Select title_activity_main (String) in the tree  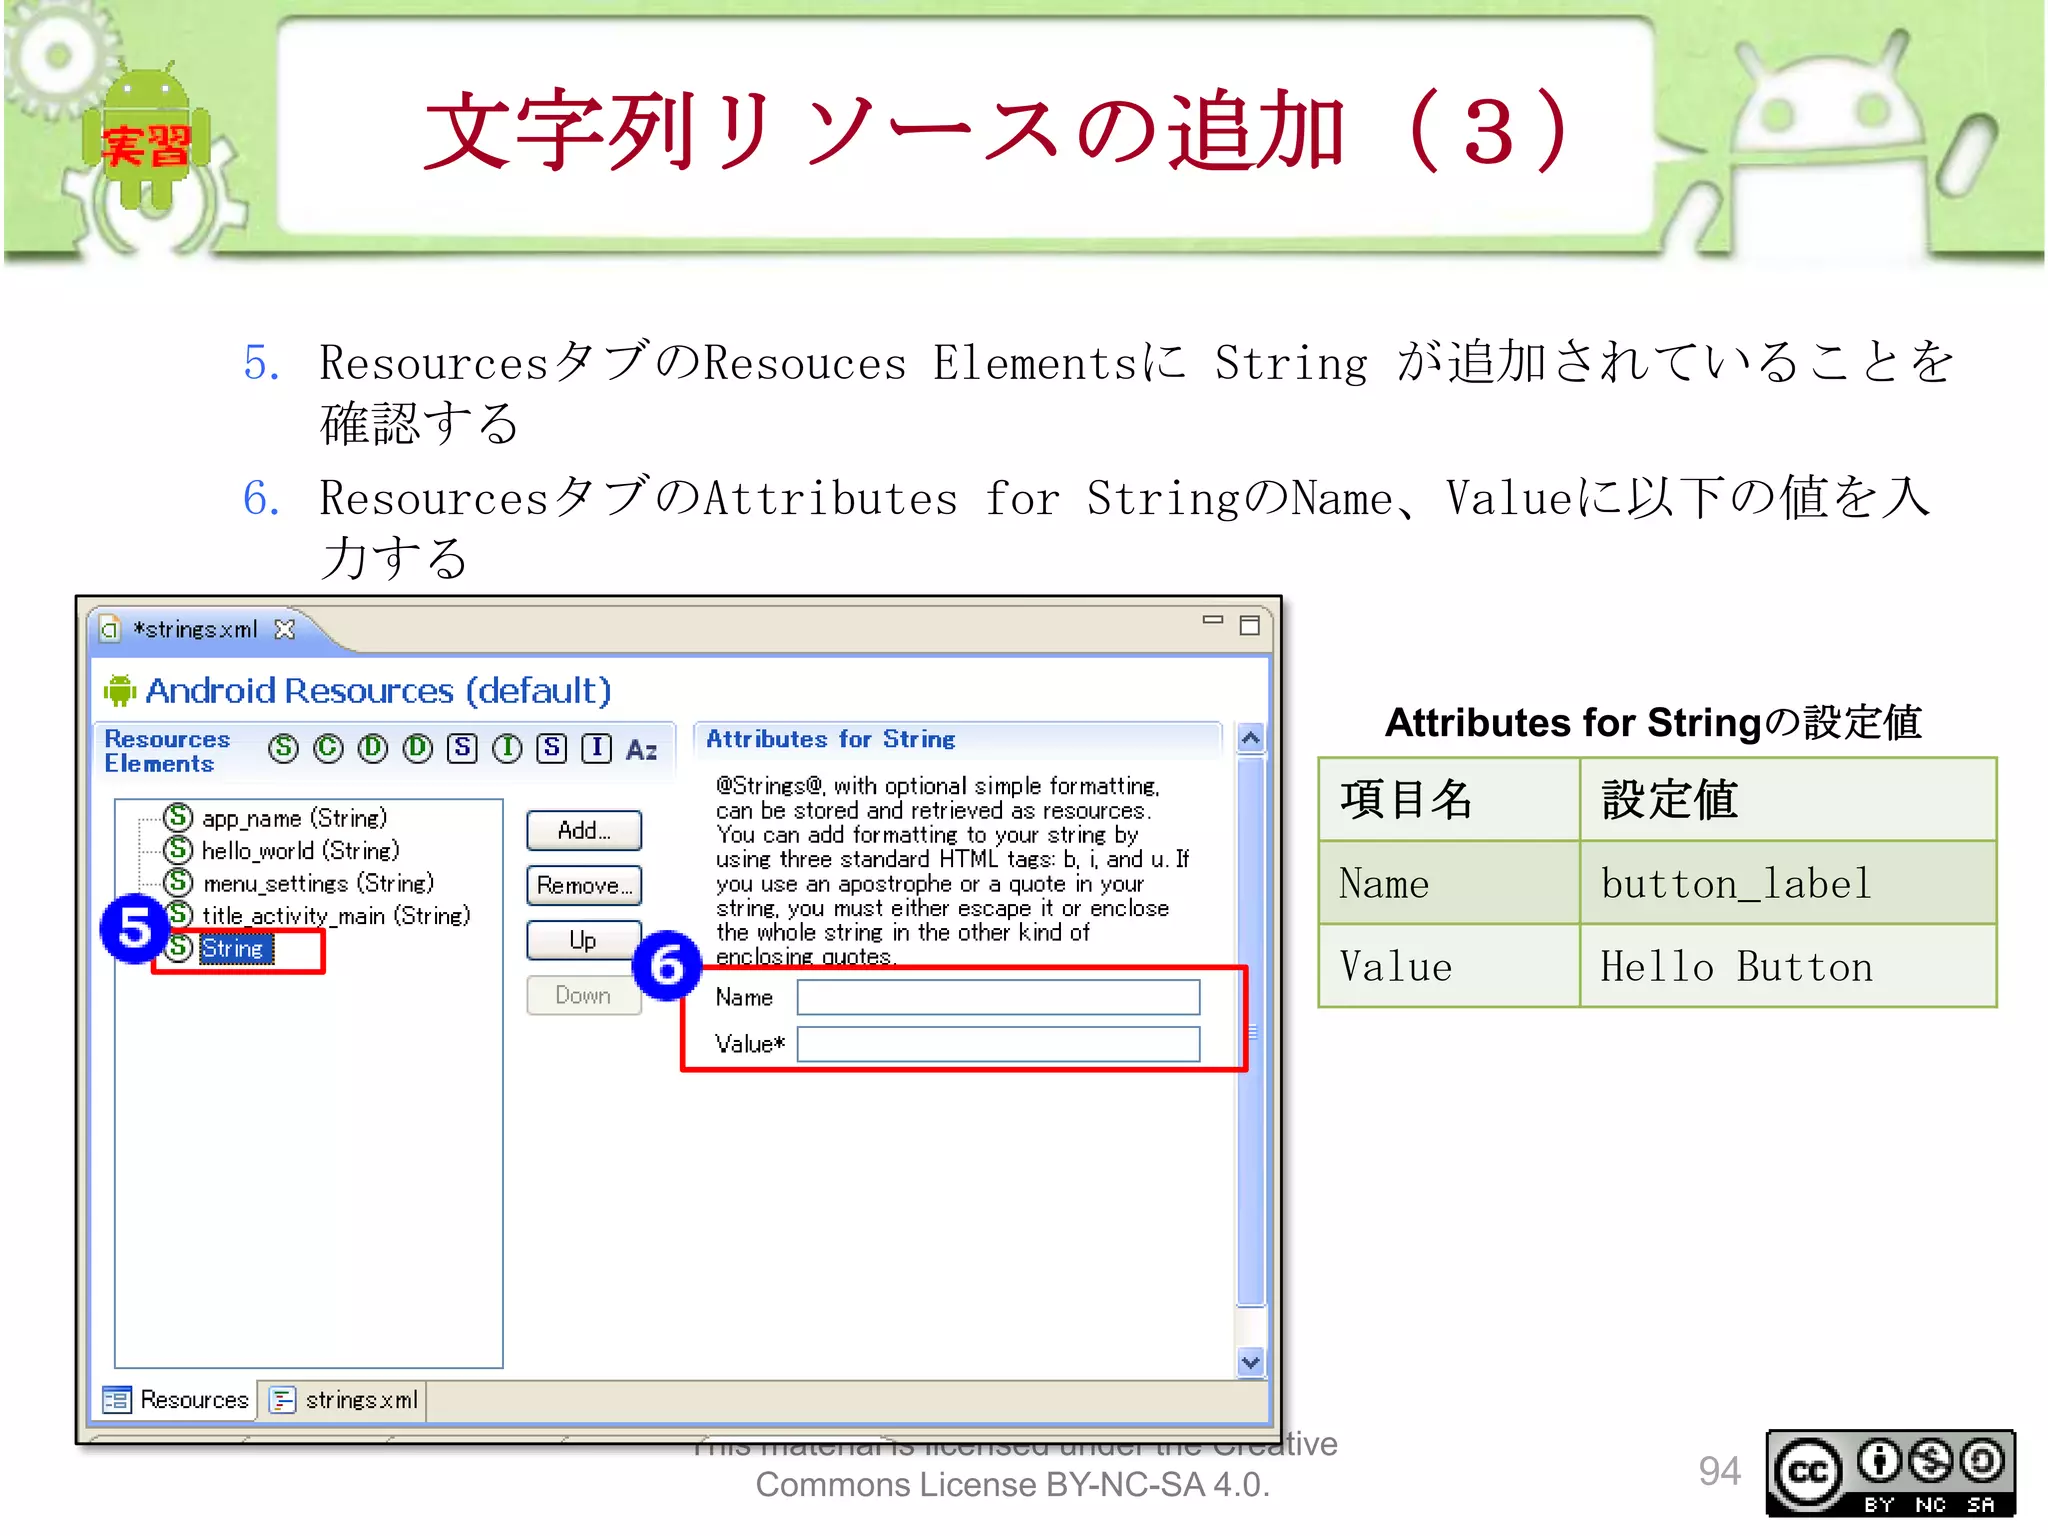click(x=318, y=915)
